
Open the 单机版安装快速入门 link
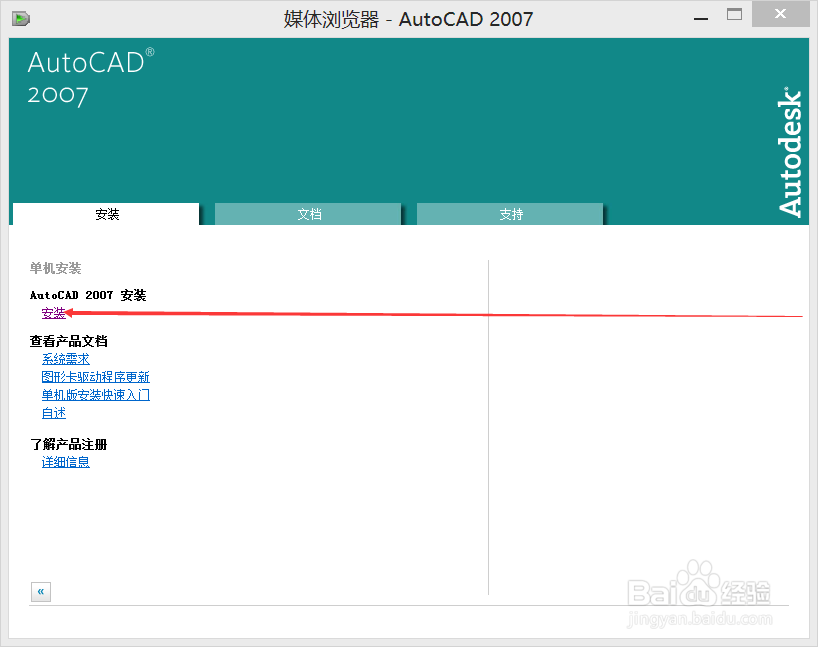(x=95, y=395)
